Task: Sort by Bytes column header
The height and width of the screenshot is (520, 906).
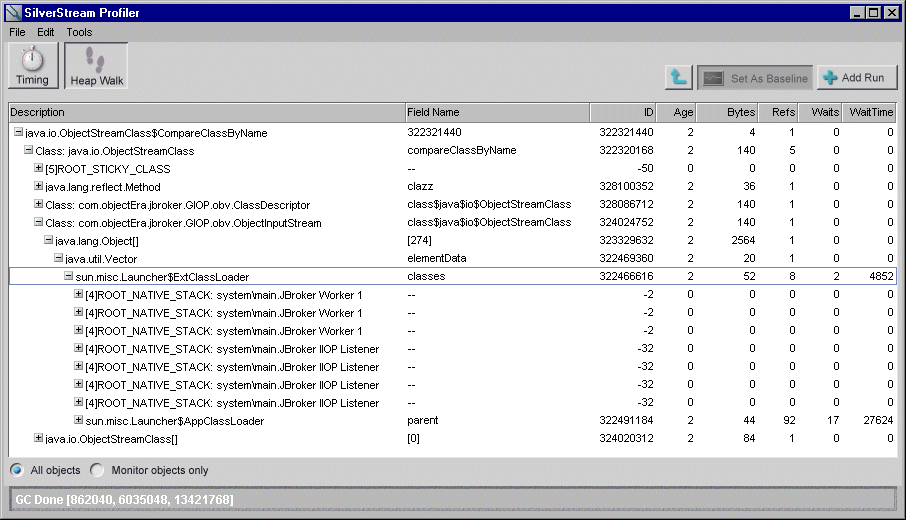Action: pyautogui.click(x=727, y=112)
